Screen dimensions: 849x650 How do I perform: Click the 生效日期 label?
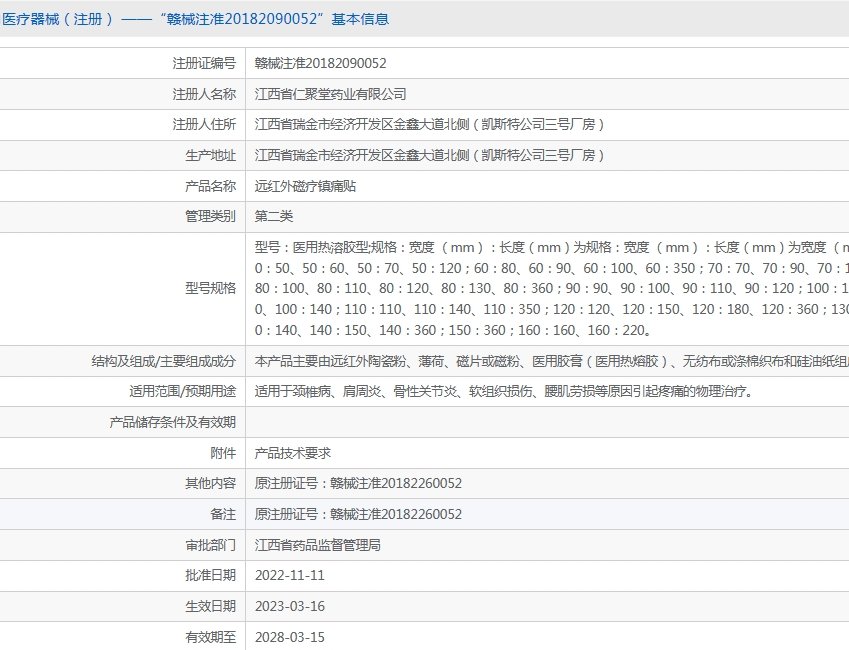click(211, 606)
